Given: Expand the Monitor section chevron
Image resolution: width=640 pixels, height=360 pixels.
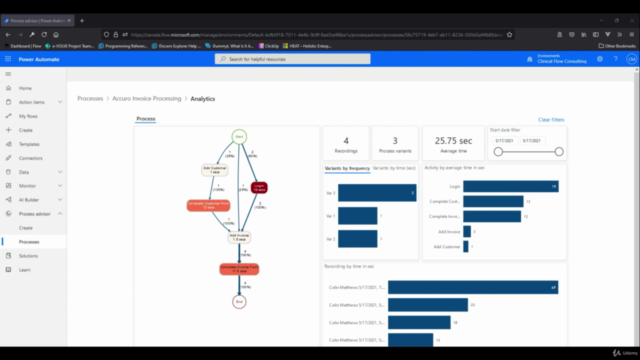Looking at the screenshot, I should (60, 186).
